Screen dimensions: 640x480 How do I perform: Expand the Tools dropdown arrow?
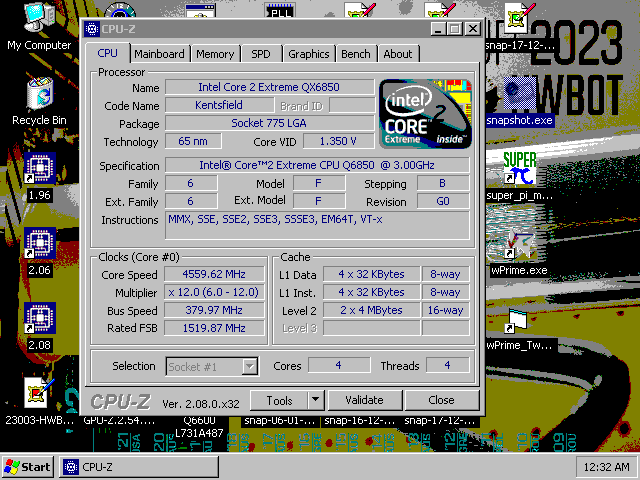(x=316, y=400)
